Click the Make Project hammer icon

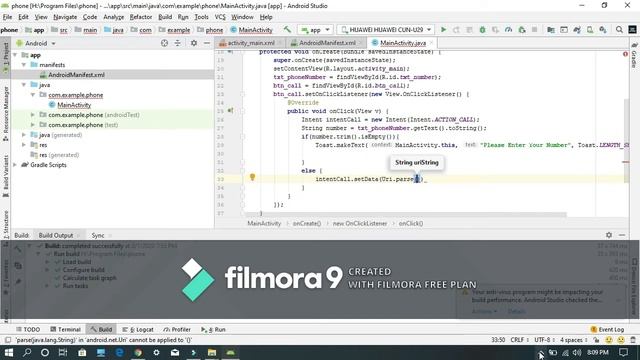coord(287,30)
